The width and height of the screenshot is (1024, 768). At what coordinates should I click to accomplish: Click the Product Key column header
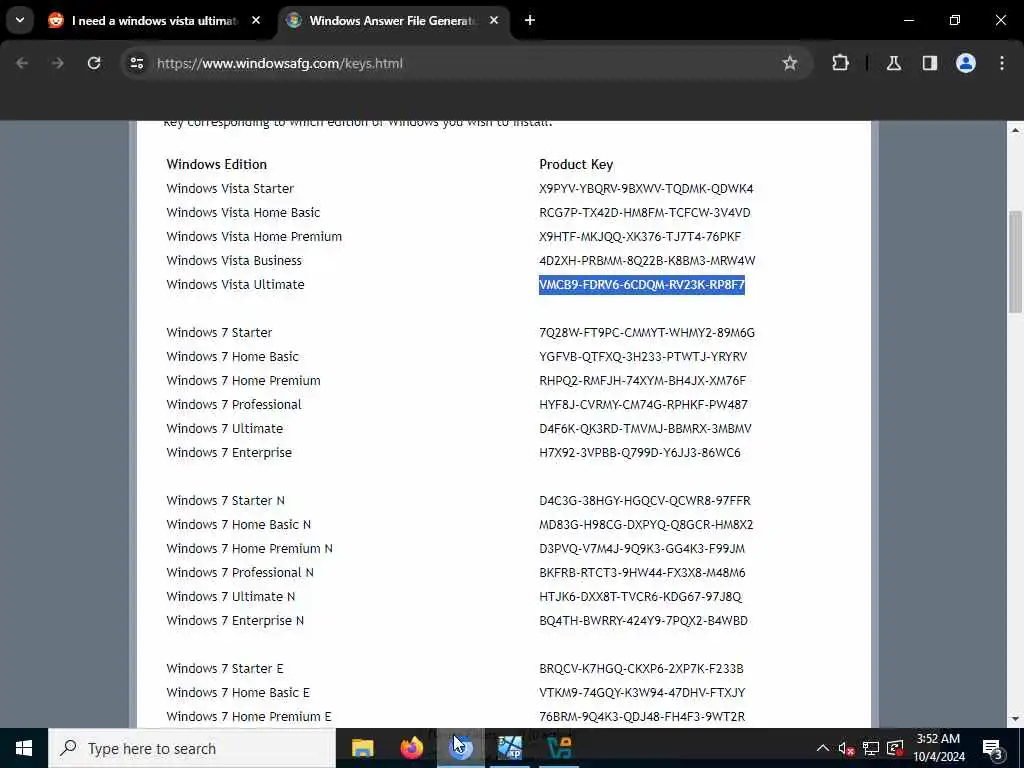pyautogui.click(x=576, y=165)
